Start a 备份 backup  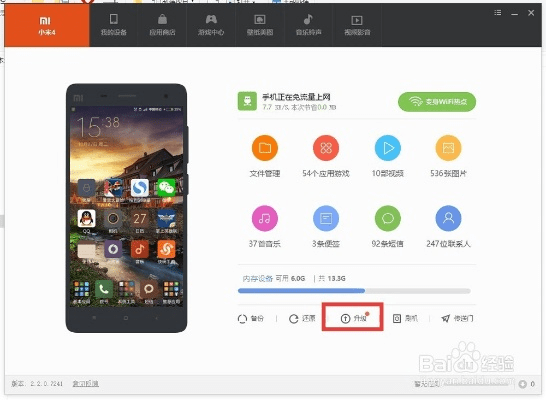click(251, 319)
